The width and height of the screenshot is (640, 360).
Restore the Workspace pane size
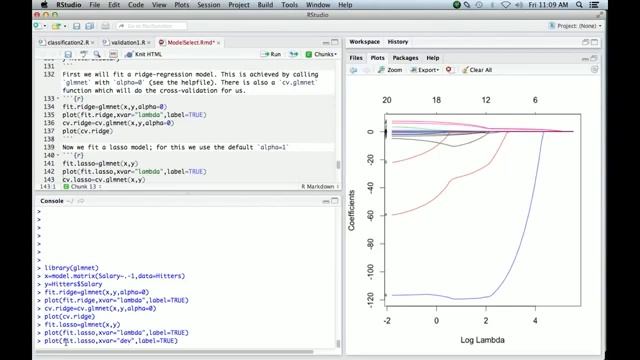pos(585,42)
